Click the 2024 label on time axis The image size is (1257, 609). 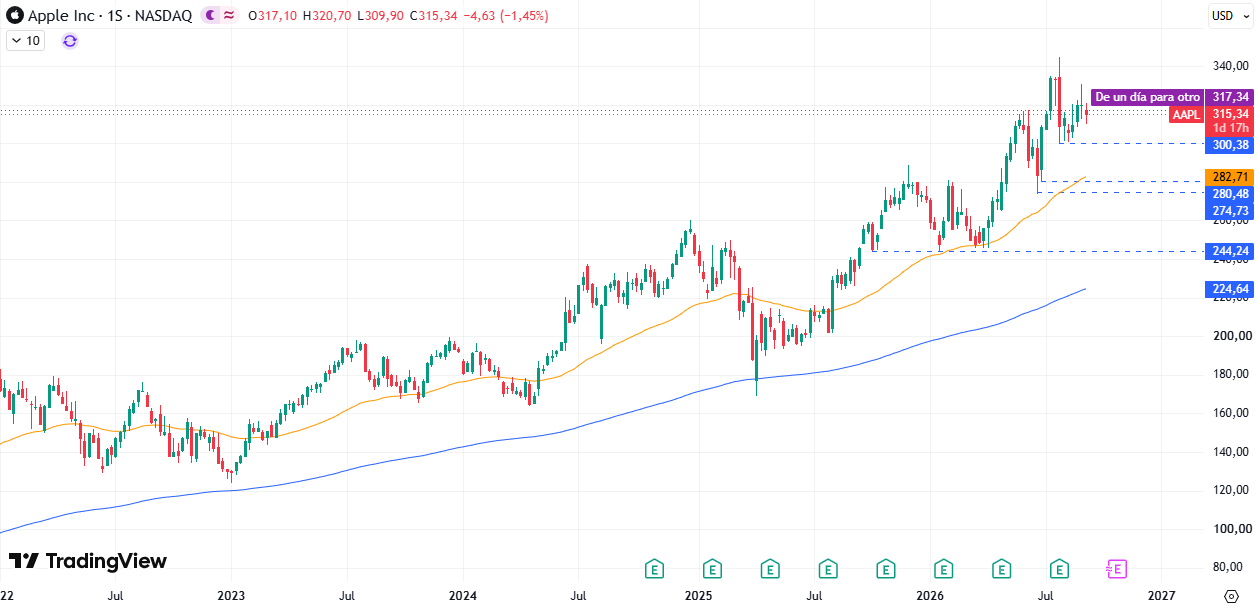tap(464, 596)
